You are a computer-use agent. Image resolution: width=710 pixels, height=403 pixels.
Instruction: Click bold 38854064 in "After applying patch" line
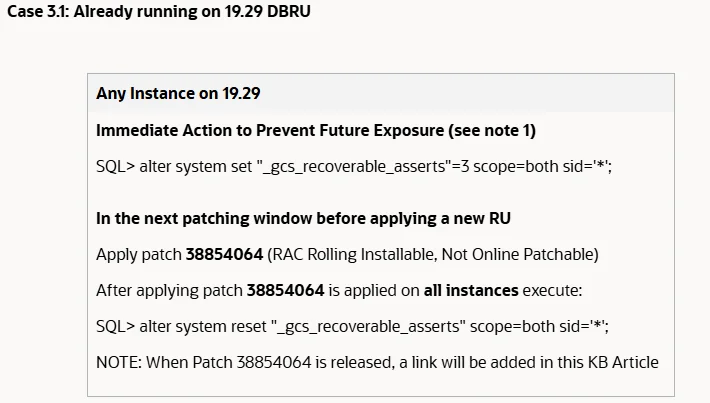pyautogui.click(x=286, y=290)
